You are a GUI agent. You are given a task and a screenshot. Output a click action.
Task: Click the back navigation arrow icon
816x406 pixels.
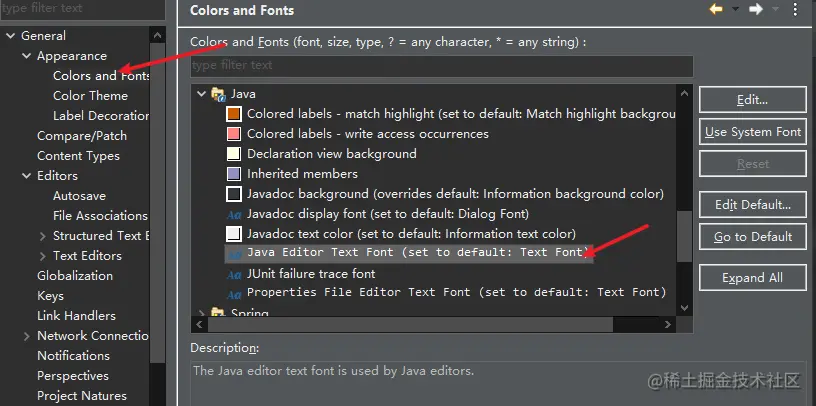(x=717, y=9)
